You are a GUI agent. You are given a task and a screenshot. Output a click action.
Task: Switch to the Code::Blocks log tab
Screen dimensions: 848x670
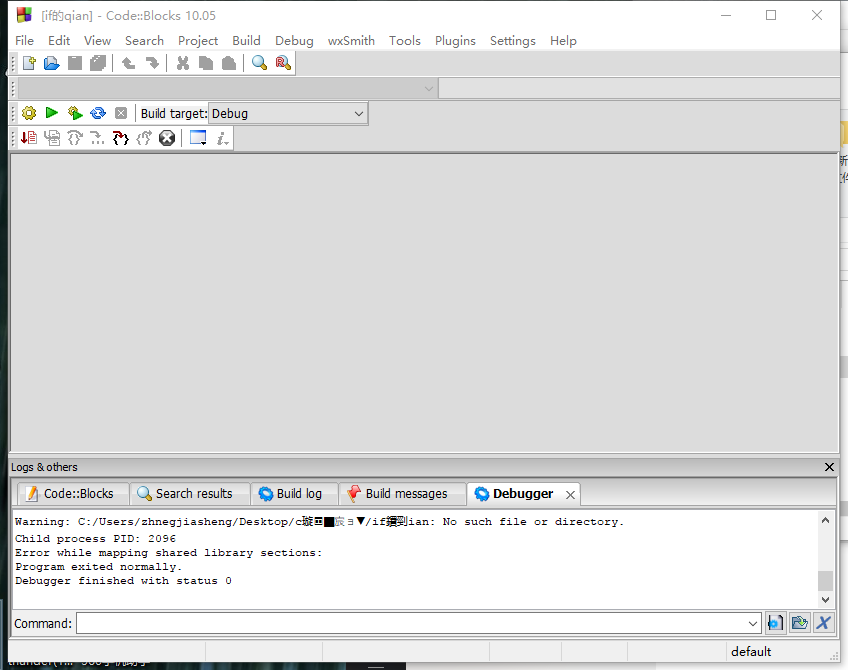pos(73,494)
